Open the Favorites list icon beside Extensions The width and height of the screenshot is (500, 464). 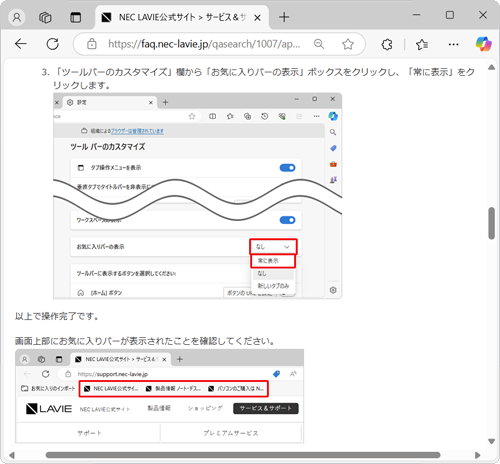422,44
